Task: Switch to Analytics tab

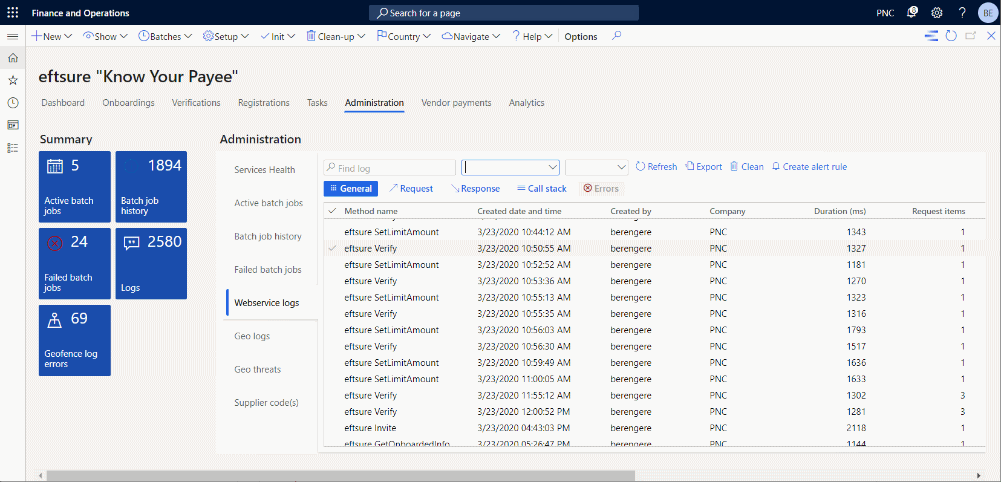Action: tap(527, 103)
